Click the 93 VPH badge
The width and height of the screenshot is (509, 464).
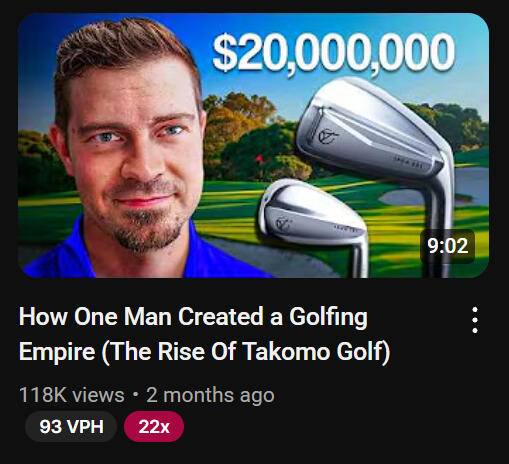[x=71, y=426]
